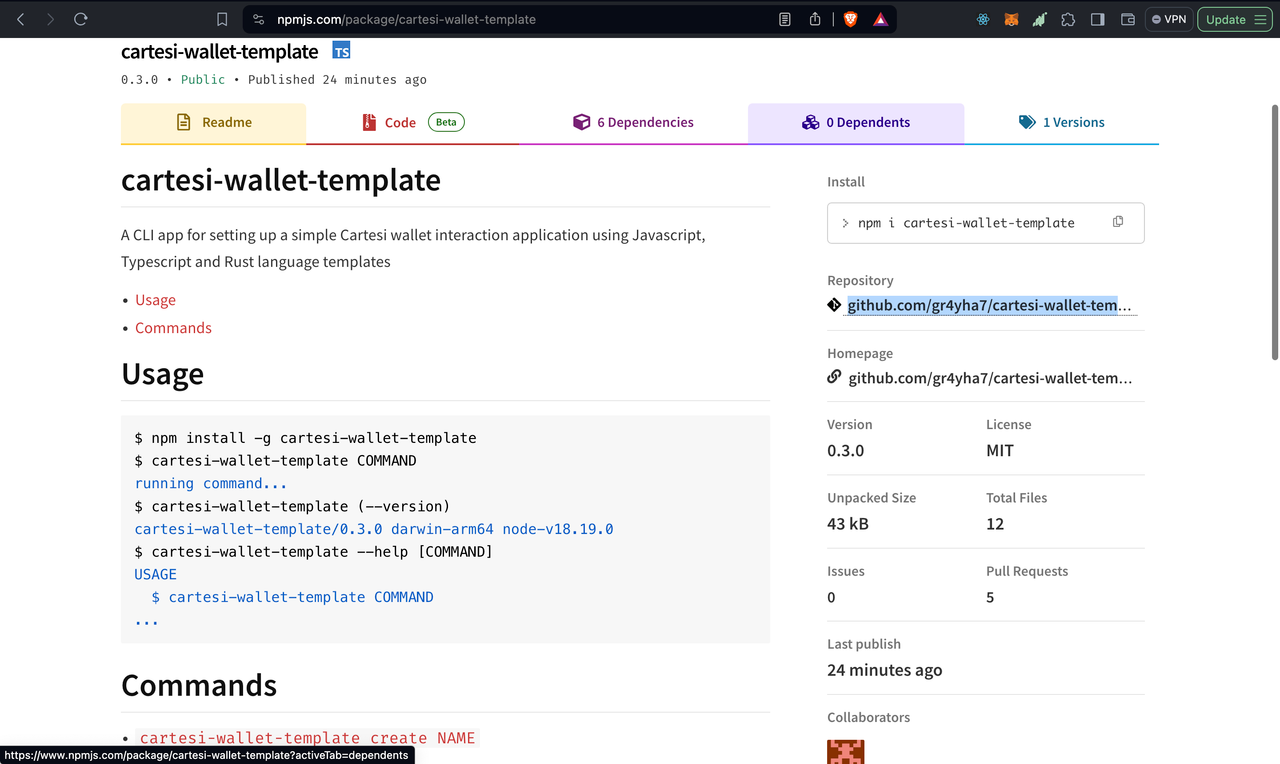The image size is (1280, 764).
Task: Bookmark this page with the bookmark icon
Action: 222,19
